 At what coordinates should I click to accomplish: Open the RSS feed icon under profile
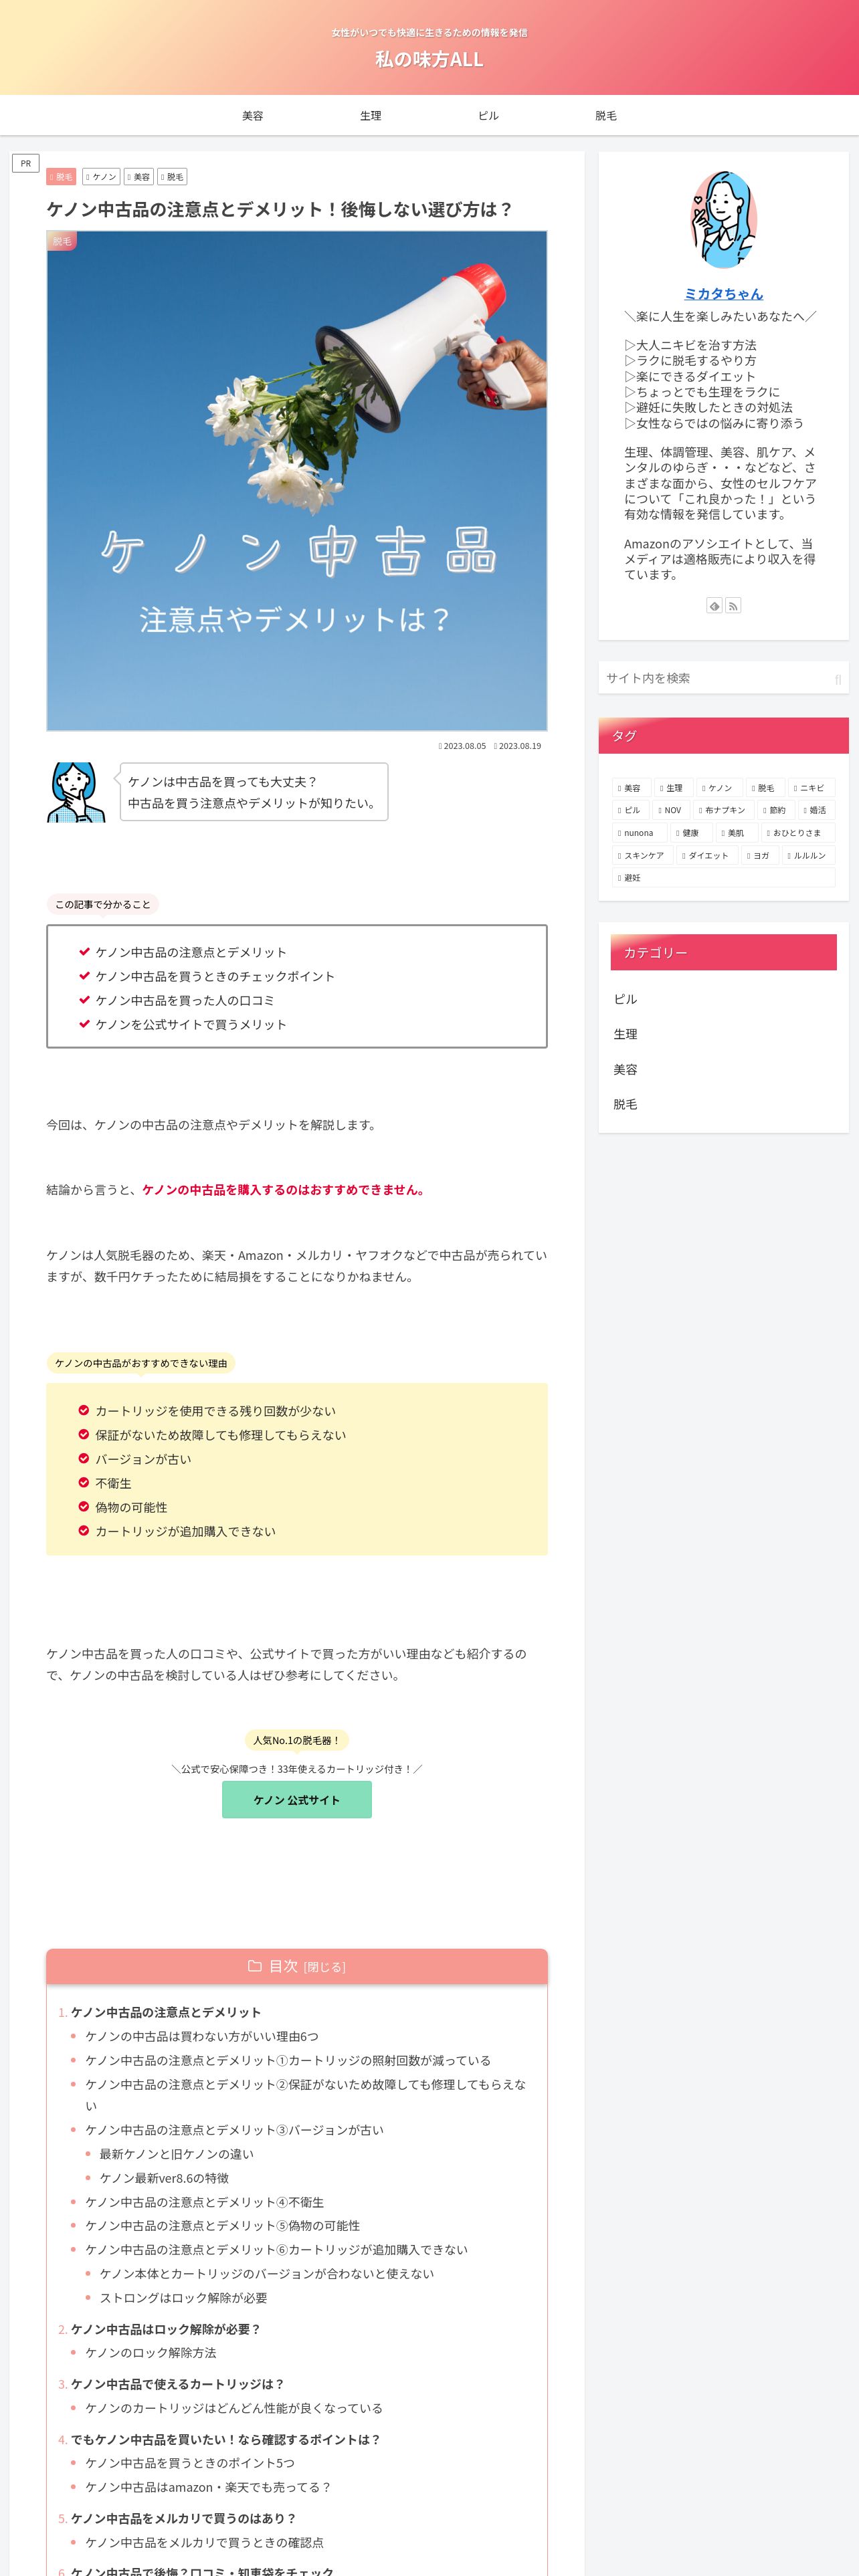pyautogui.click(x=733, y=605)
